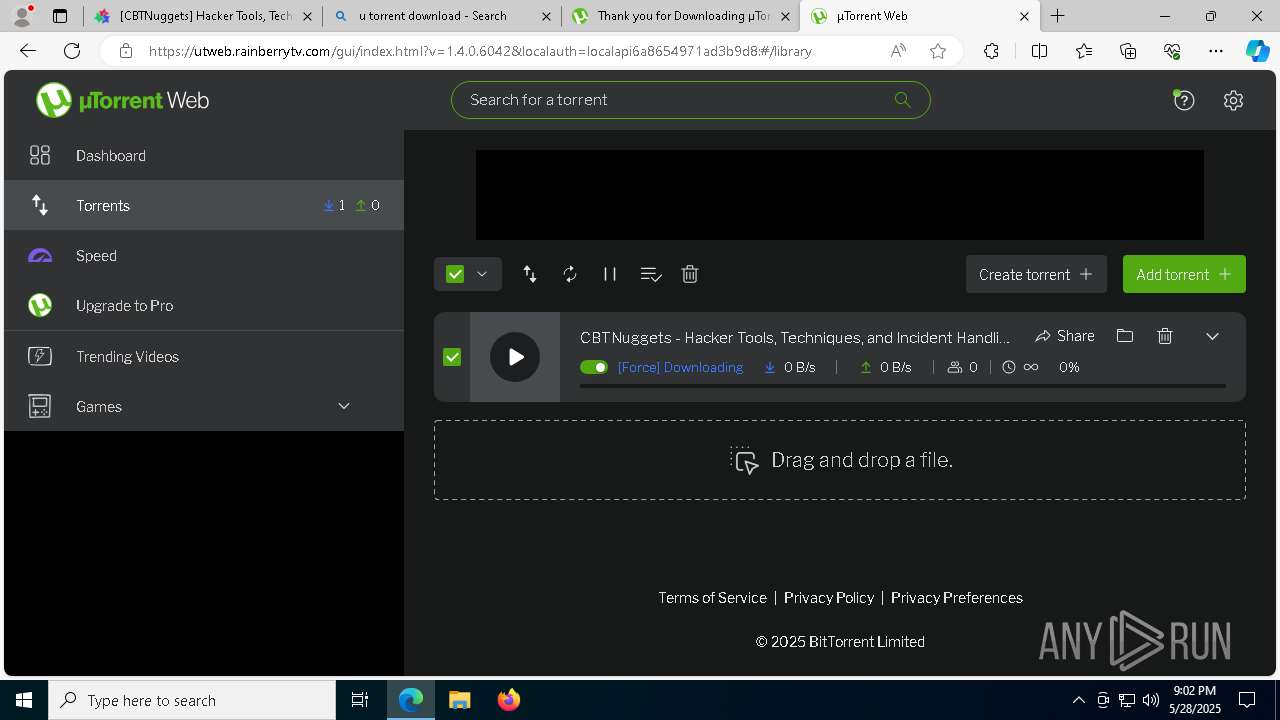The image size is (1280, 720).
Task: Click the address bar URL
Action: 480,51
